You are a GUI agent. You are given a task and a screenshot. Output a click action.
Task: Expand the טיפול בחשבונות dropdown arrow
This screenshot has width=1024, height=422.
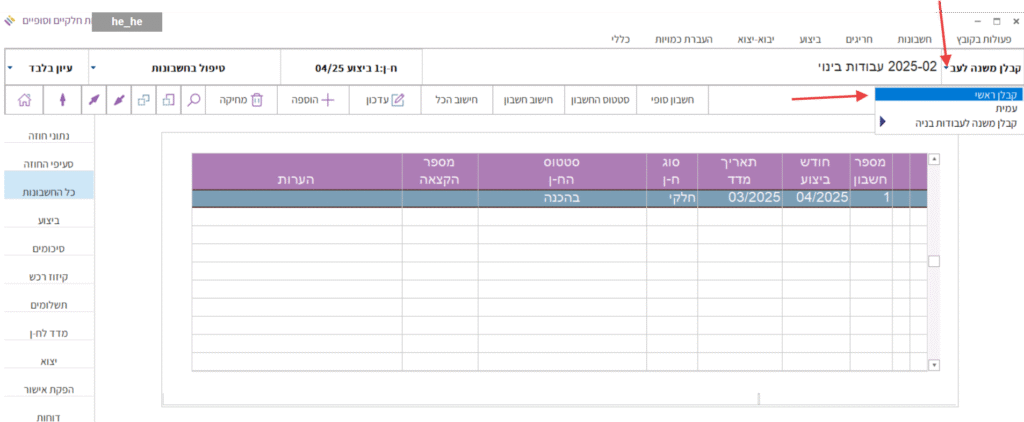click(x=93, y=68)
